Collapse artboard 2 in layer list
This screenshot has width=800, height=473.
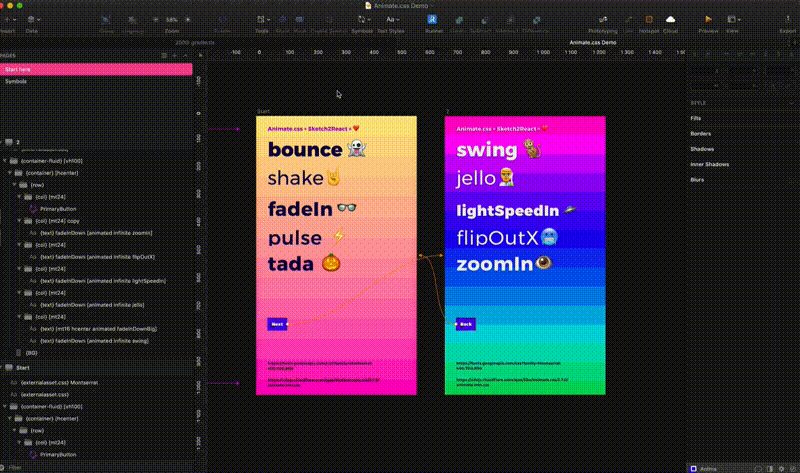coord(2,142)
